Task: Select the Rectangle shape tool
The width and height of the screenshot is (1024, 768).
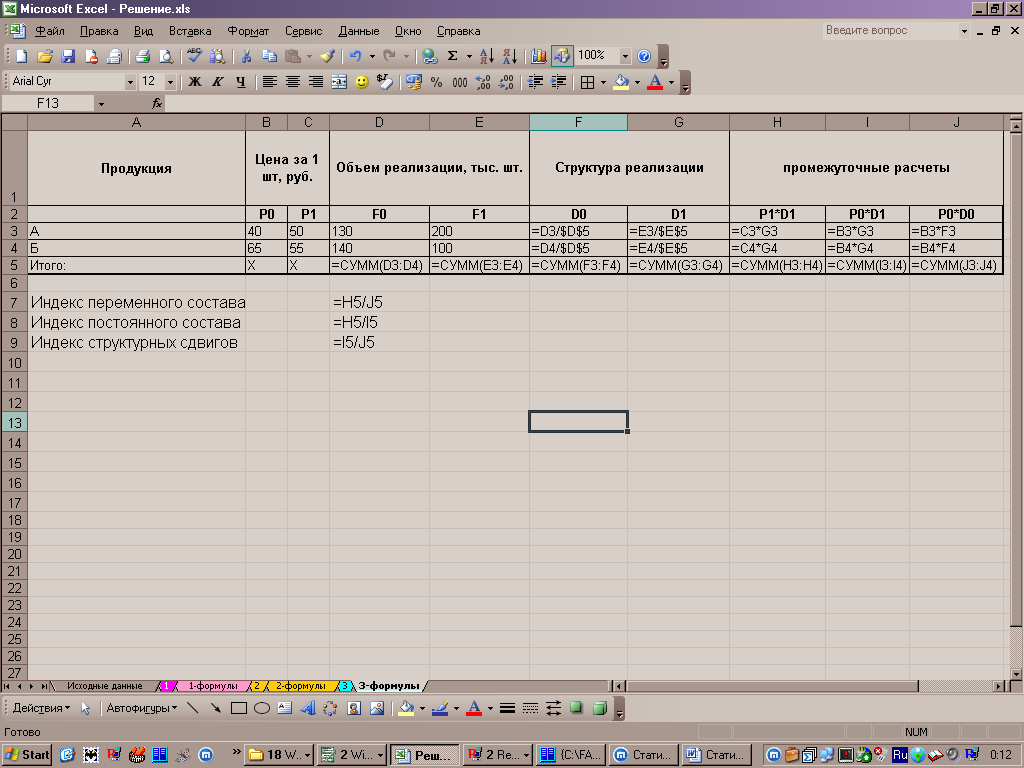Action: point(238,708)
